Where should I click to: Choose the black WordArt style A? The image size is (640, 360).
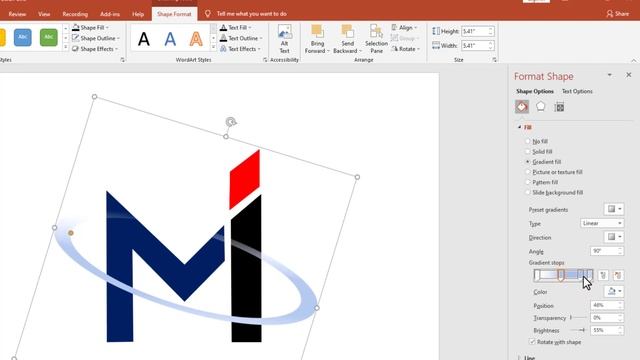144,39
